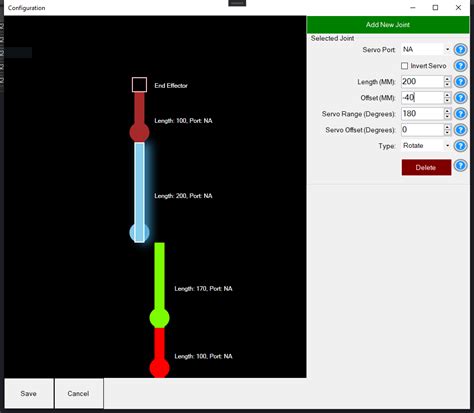Increase Servo Offset with up spinner arrow
The height and width of the screenshot is (413, 474).
click(447, 127)
